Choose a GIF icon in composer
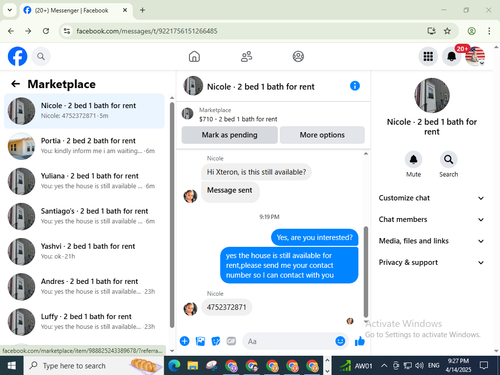Screen dimensions: 500x375 (x=231, y=341)
